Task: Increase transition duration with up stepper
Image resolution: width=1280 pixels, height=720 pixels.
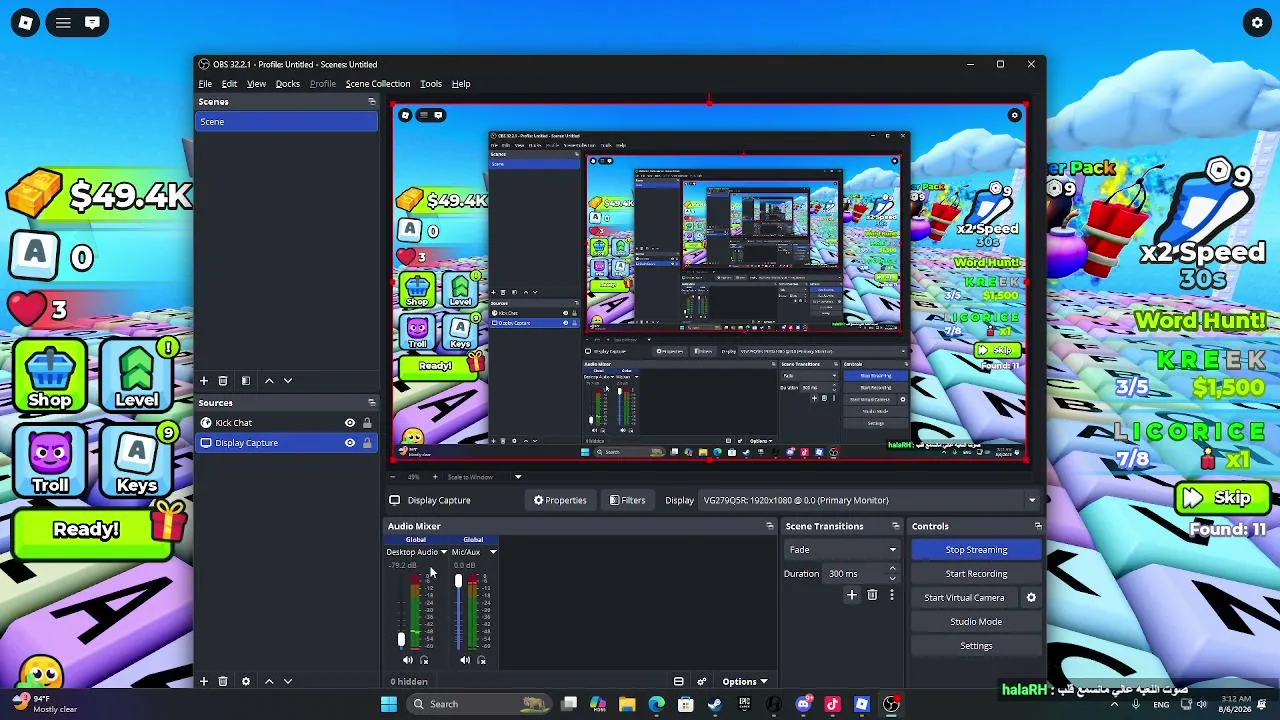Action: click(x=892, y=569)
